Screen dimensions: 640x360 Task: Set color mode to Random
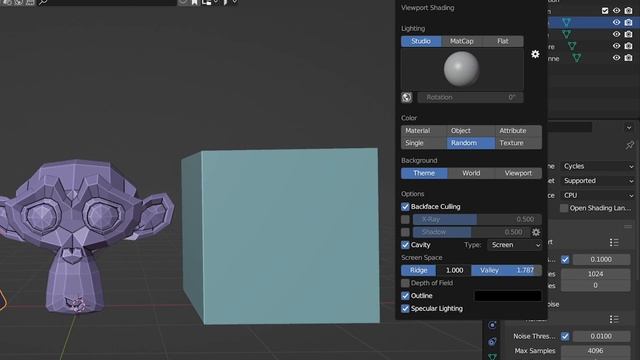pos(471,143)
